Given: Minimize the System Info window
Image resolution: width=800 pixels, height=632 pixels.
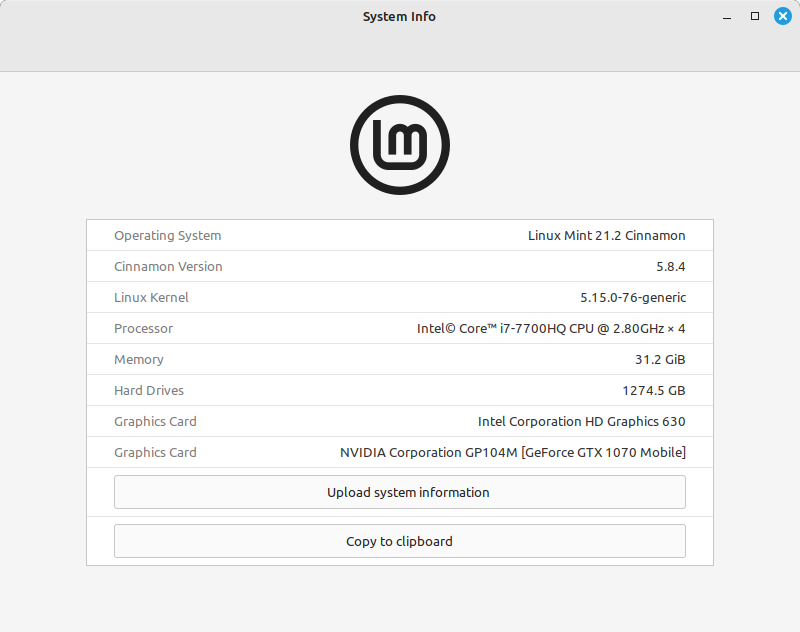Looking at the screenshot, I should [x=727, y=17].
